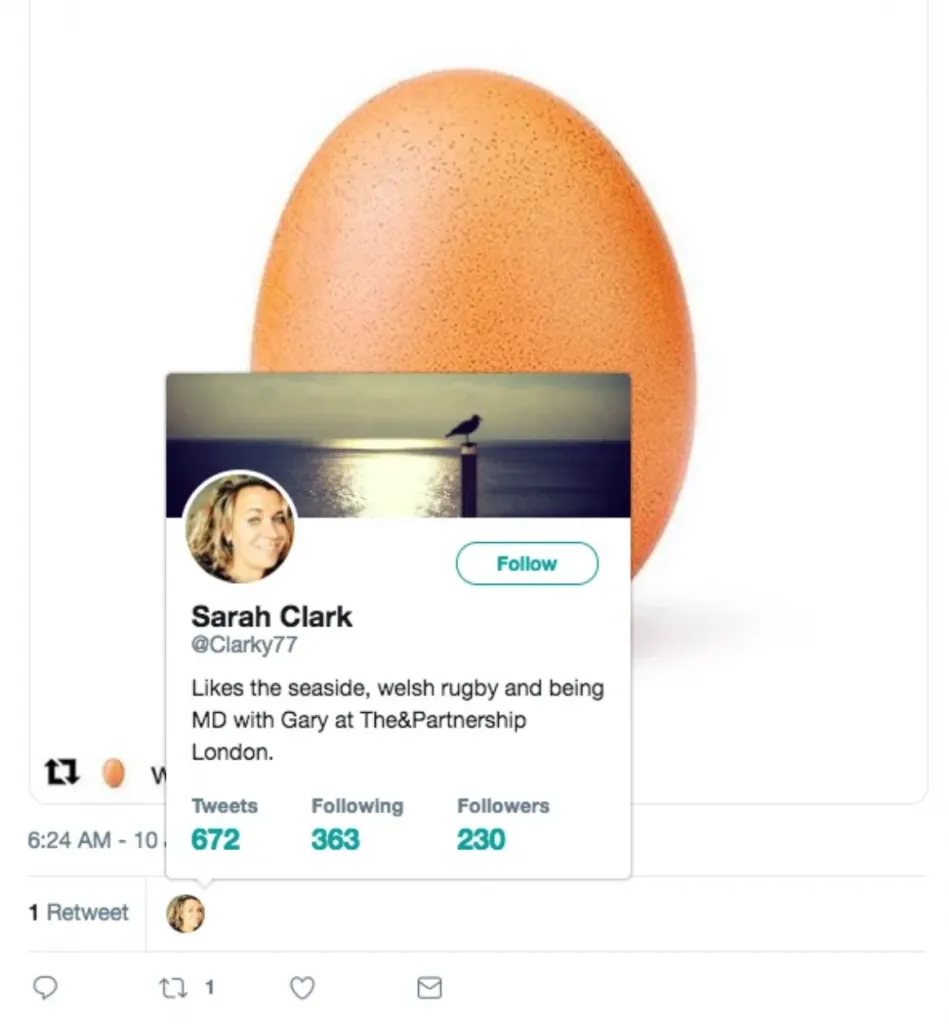Open the retweeter's small avatar below the card
This screenshot has width=949, height=1024.
185,913
